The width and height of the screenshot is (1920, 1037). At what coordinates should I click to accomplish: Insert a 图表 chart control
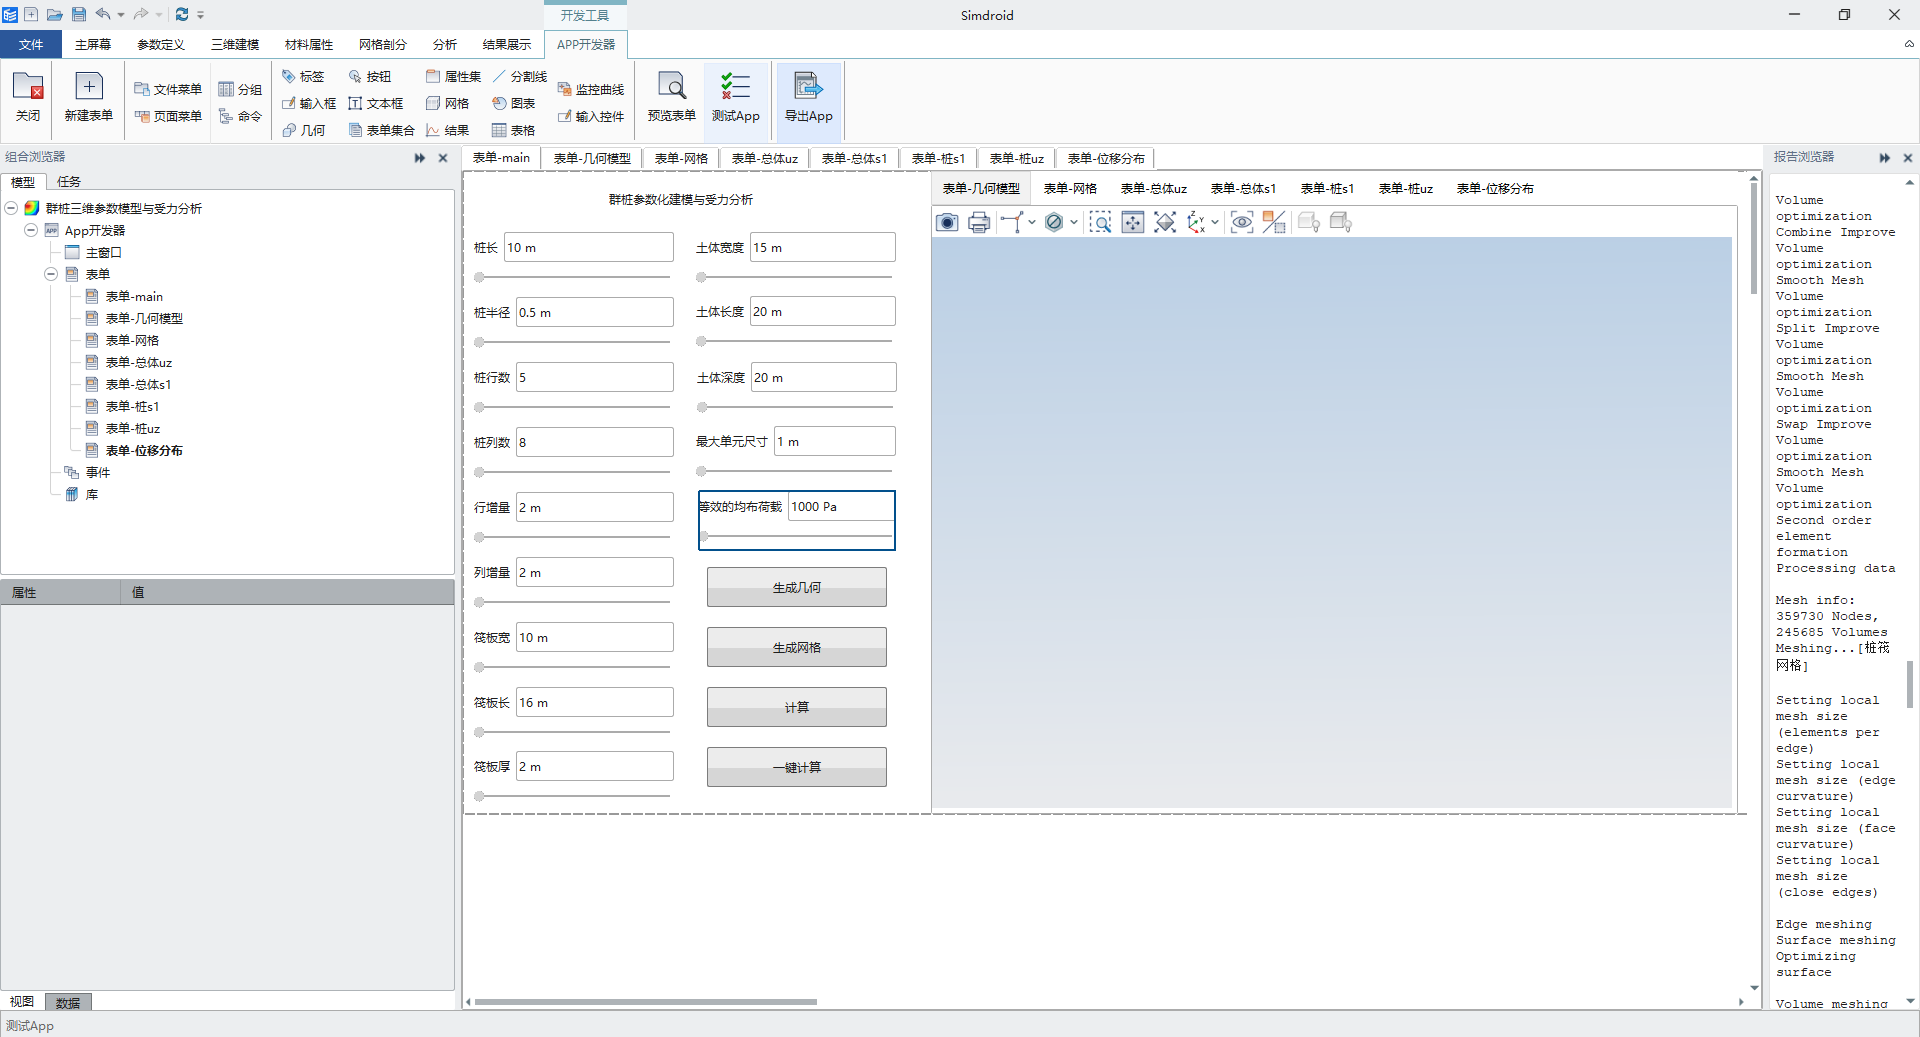514,103
